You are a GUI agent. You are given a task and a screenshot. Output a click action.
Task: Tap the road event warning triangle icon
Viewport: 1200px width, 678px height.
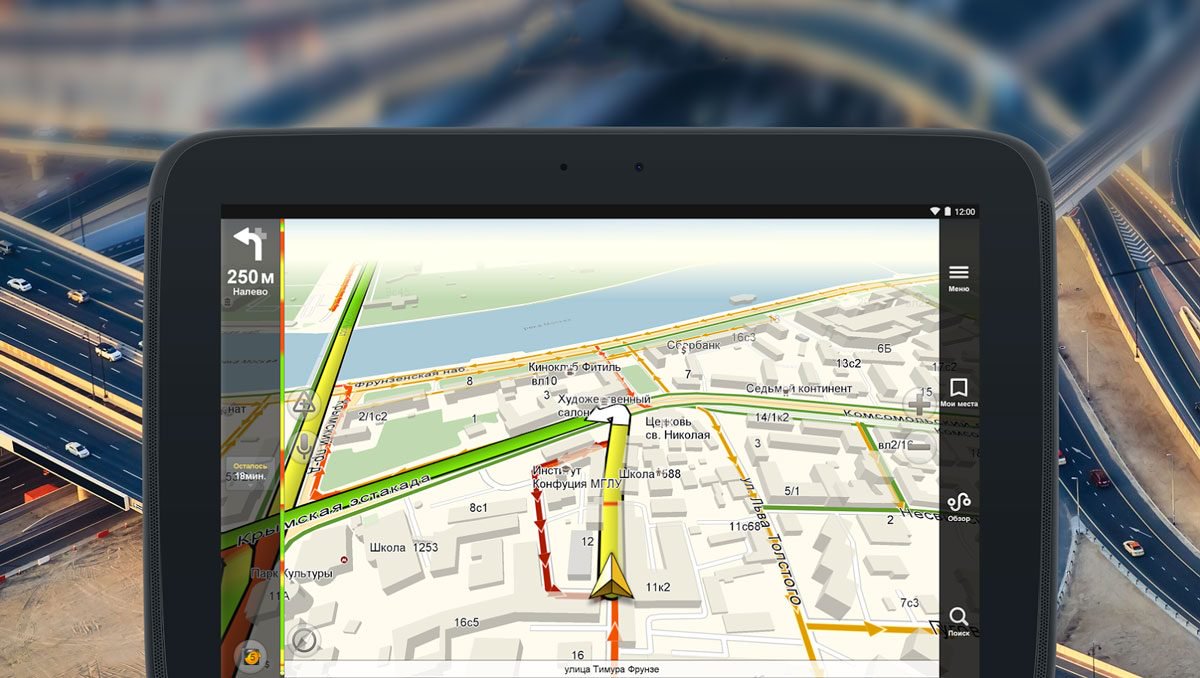pos(303,404)
